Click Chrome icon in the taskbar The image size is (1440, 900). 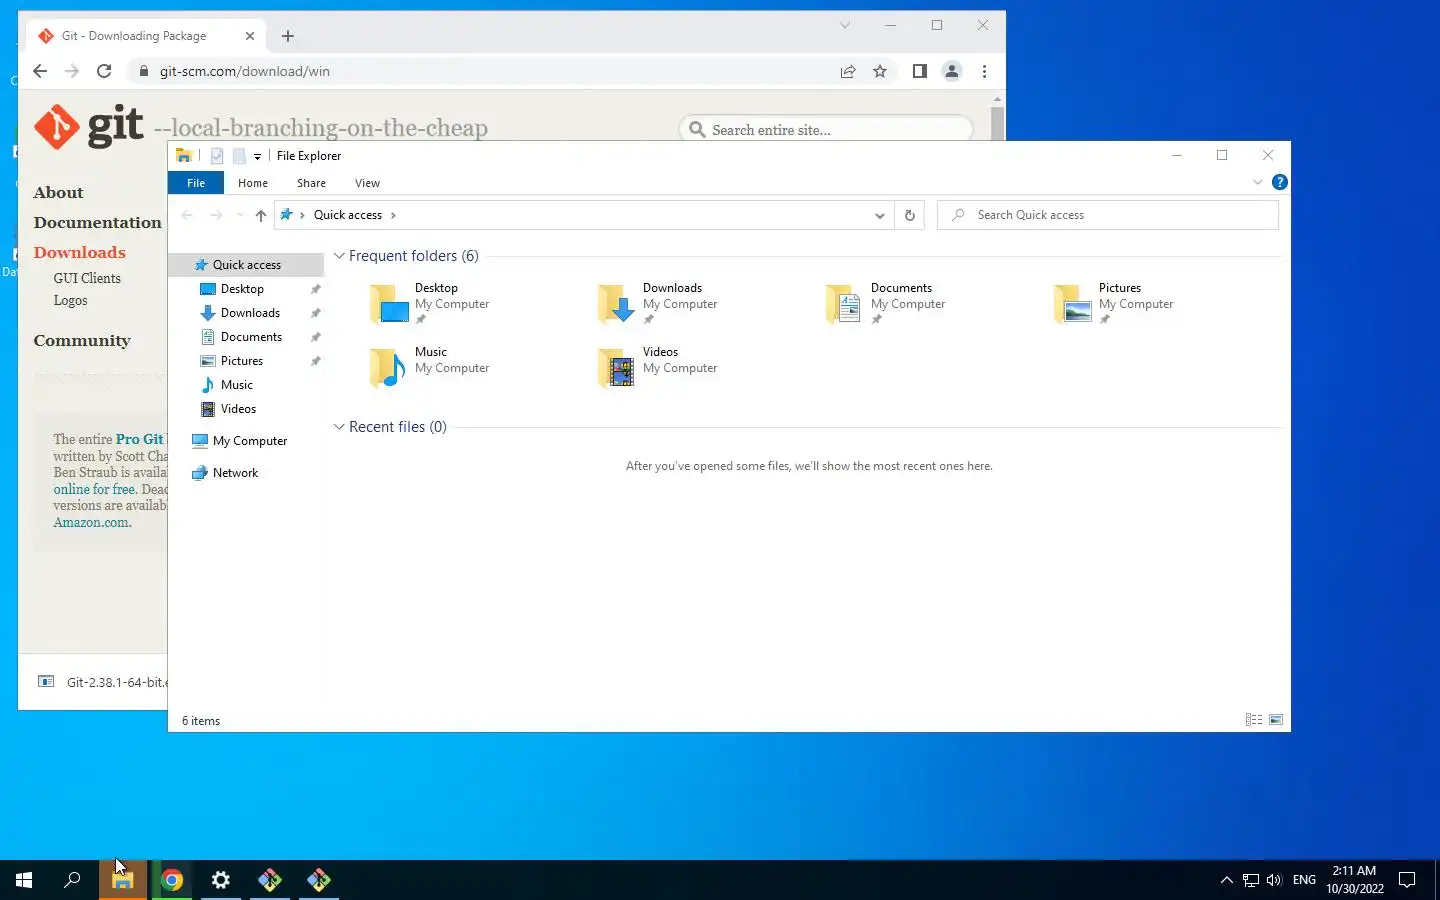point(172,880)
